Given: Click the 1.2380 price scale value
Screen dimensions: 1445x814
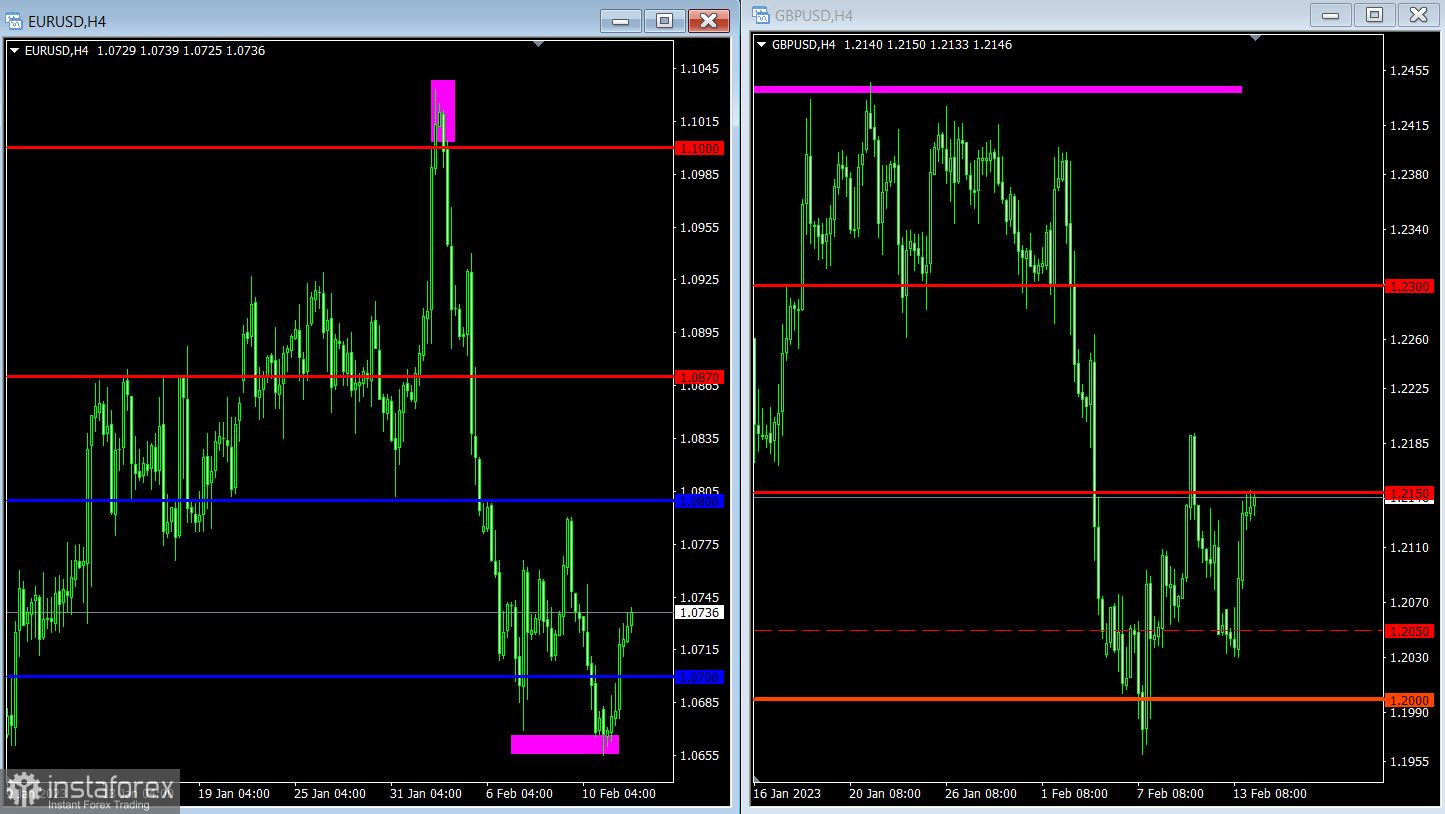Looking at the screenshot, I should point(1409,175).
